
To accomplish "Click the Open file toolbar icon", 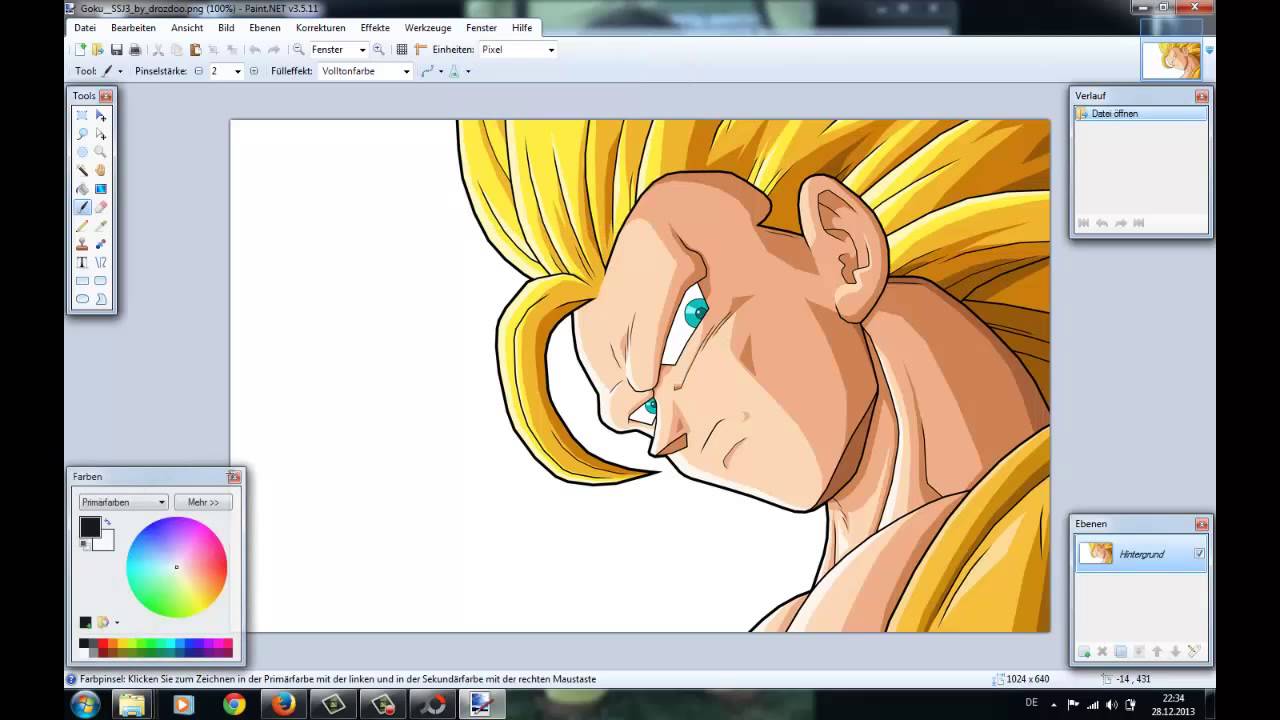I will pyautogui.click(x=97, y=49).
